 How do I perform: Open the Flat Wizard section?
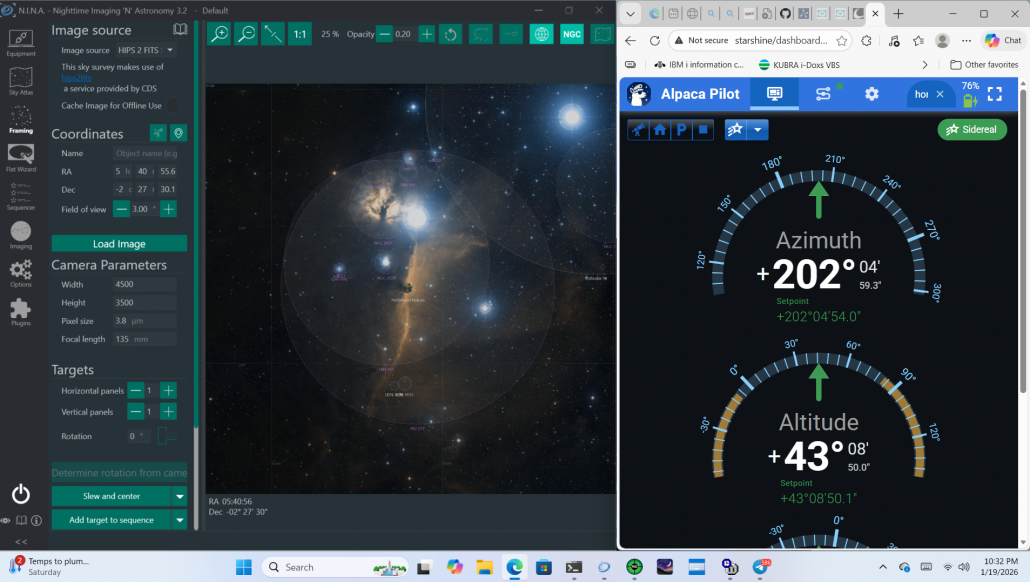coord(21,157)
